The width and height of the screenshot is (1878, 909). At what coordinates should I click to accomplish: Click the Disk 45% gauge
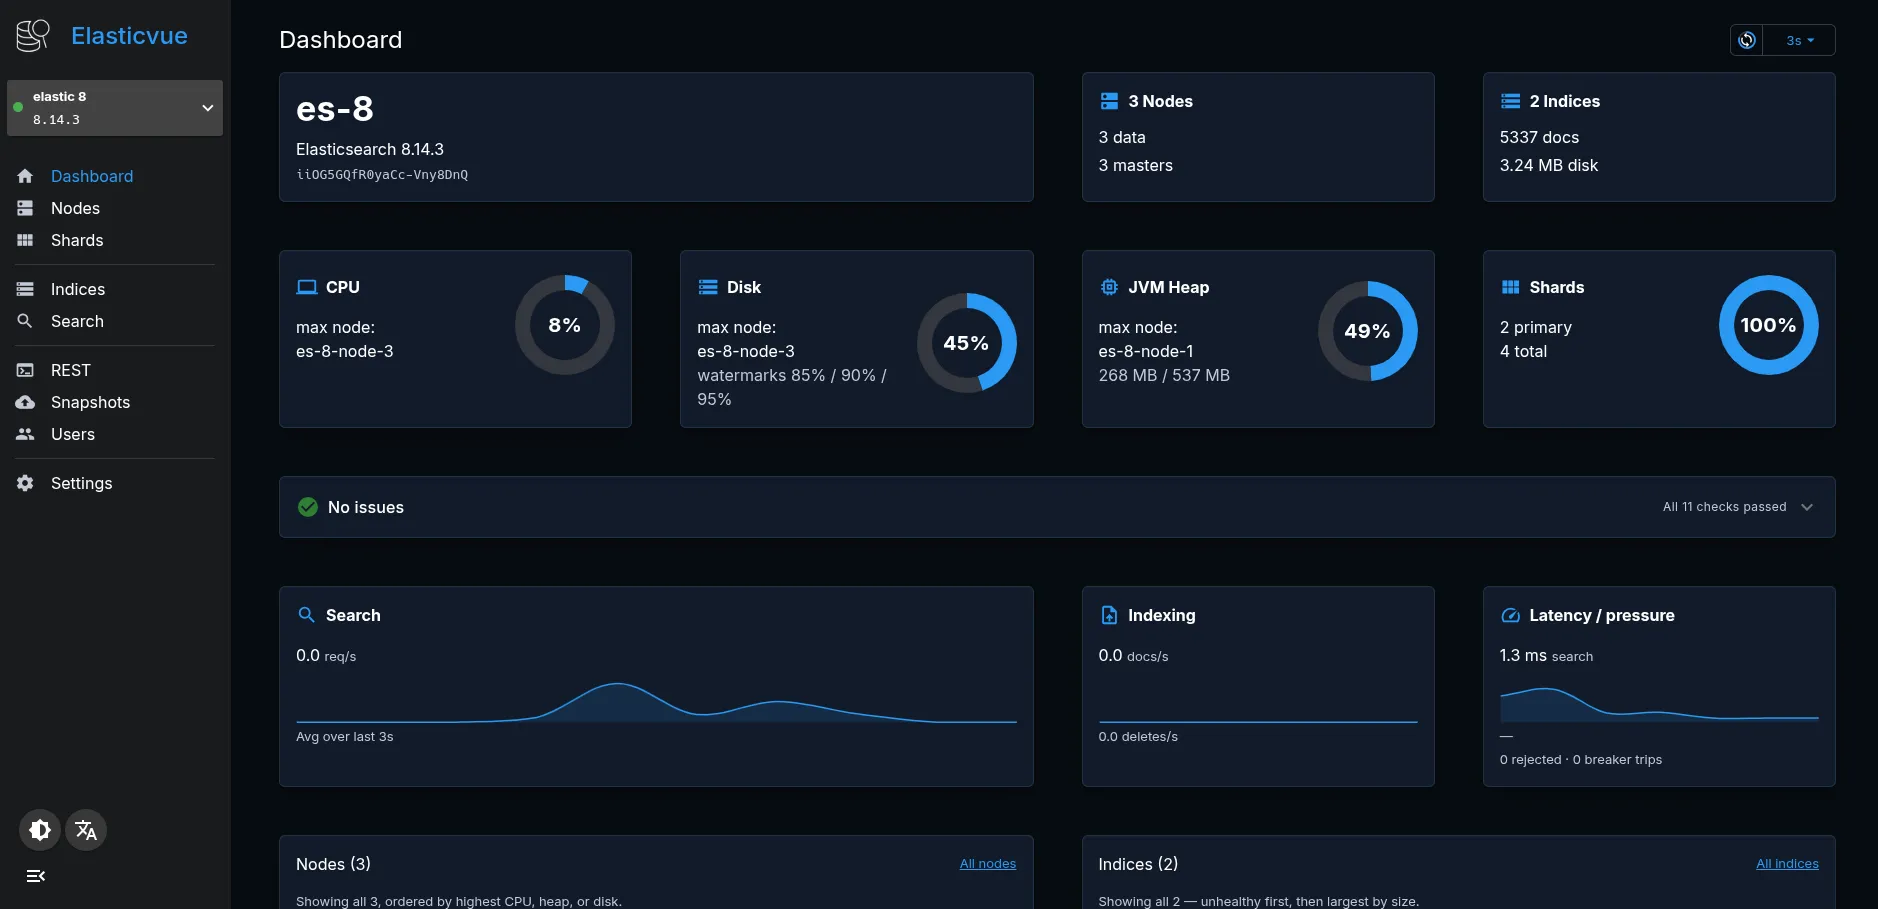coord(967,343)
